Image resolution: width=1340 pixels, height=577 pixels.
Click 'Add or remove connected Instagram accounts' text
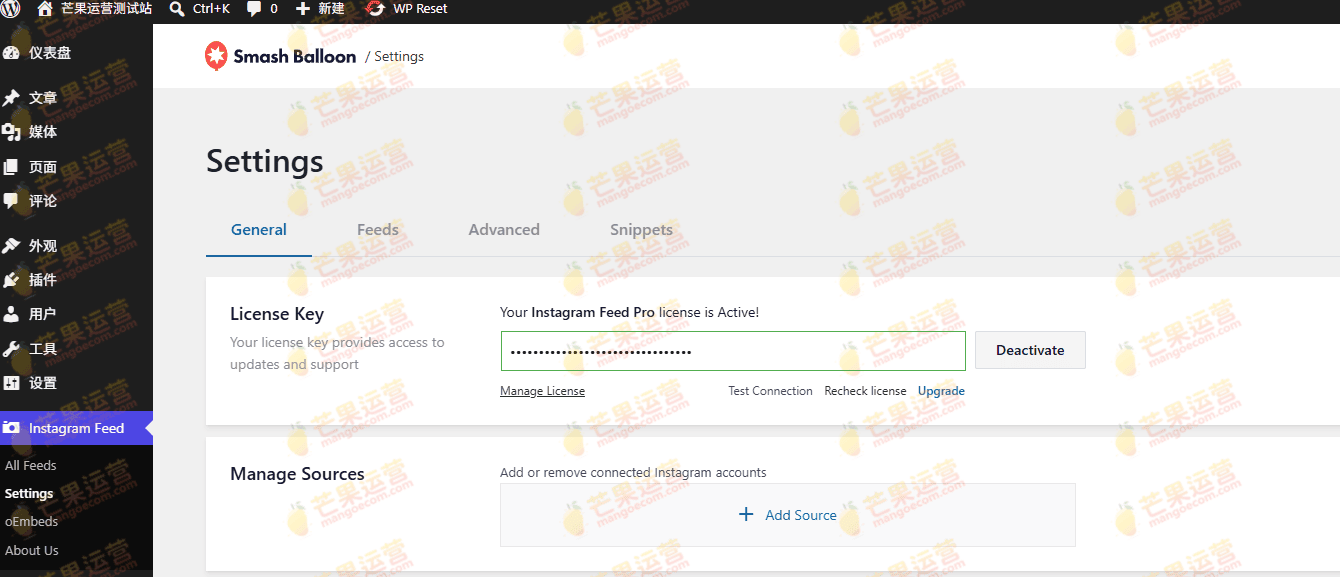633,472
